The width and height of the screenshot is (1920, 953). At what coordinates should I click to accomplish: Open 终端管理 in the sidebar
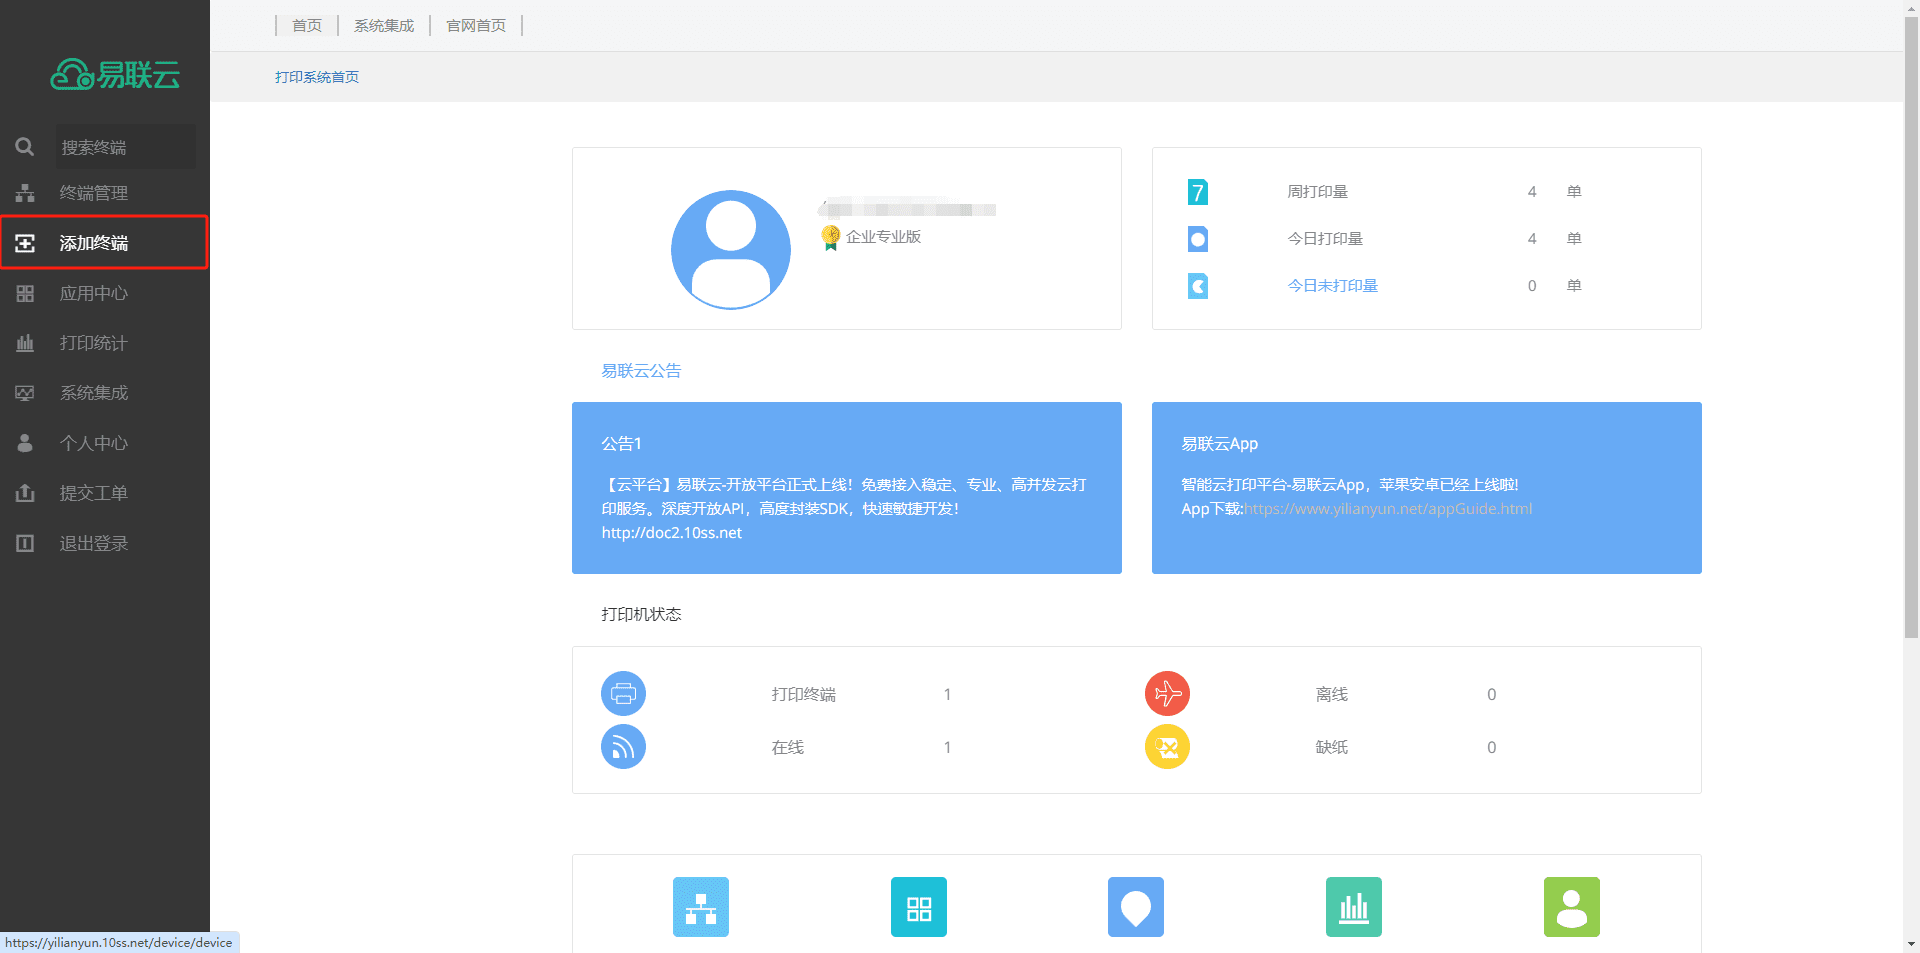93,193
